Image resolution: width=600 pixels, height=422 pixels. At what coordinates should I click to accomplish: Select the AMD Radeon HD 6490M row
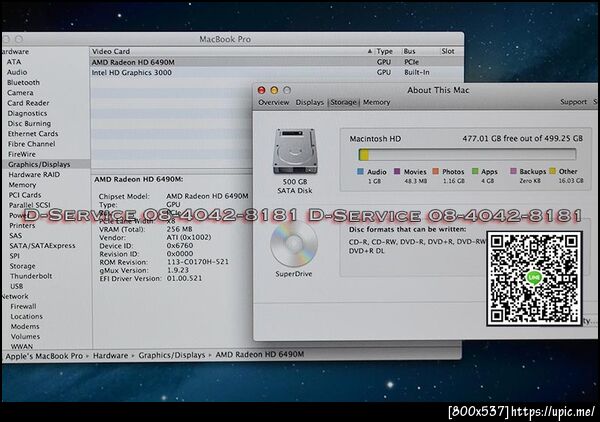277,62
